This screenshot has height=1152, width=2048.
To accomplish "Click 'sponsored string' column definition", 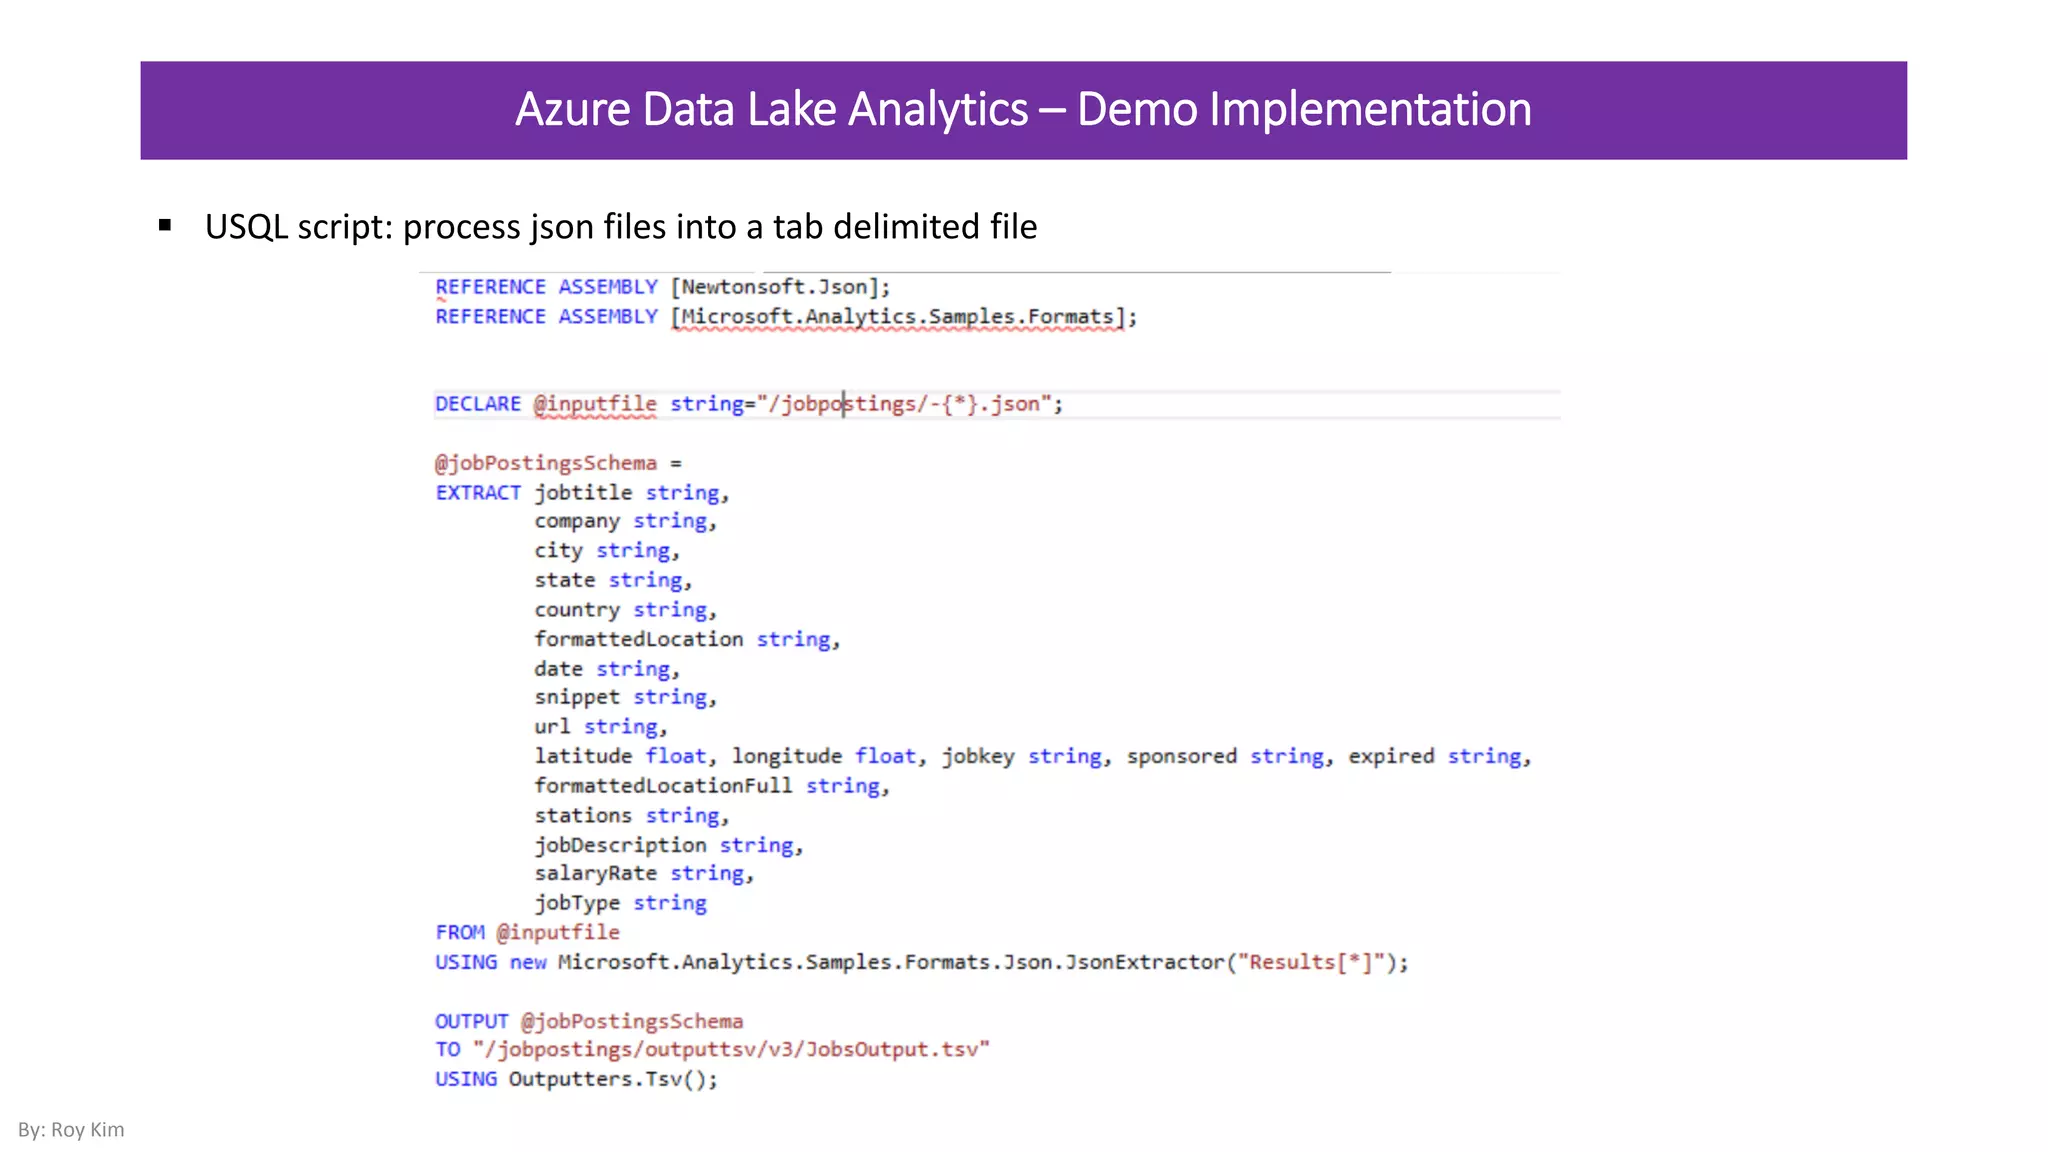I will (1225, 757).
